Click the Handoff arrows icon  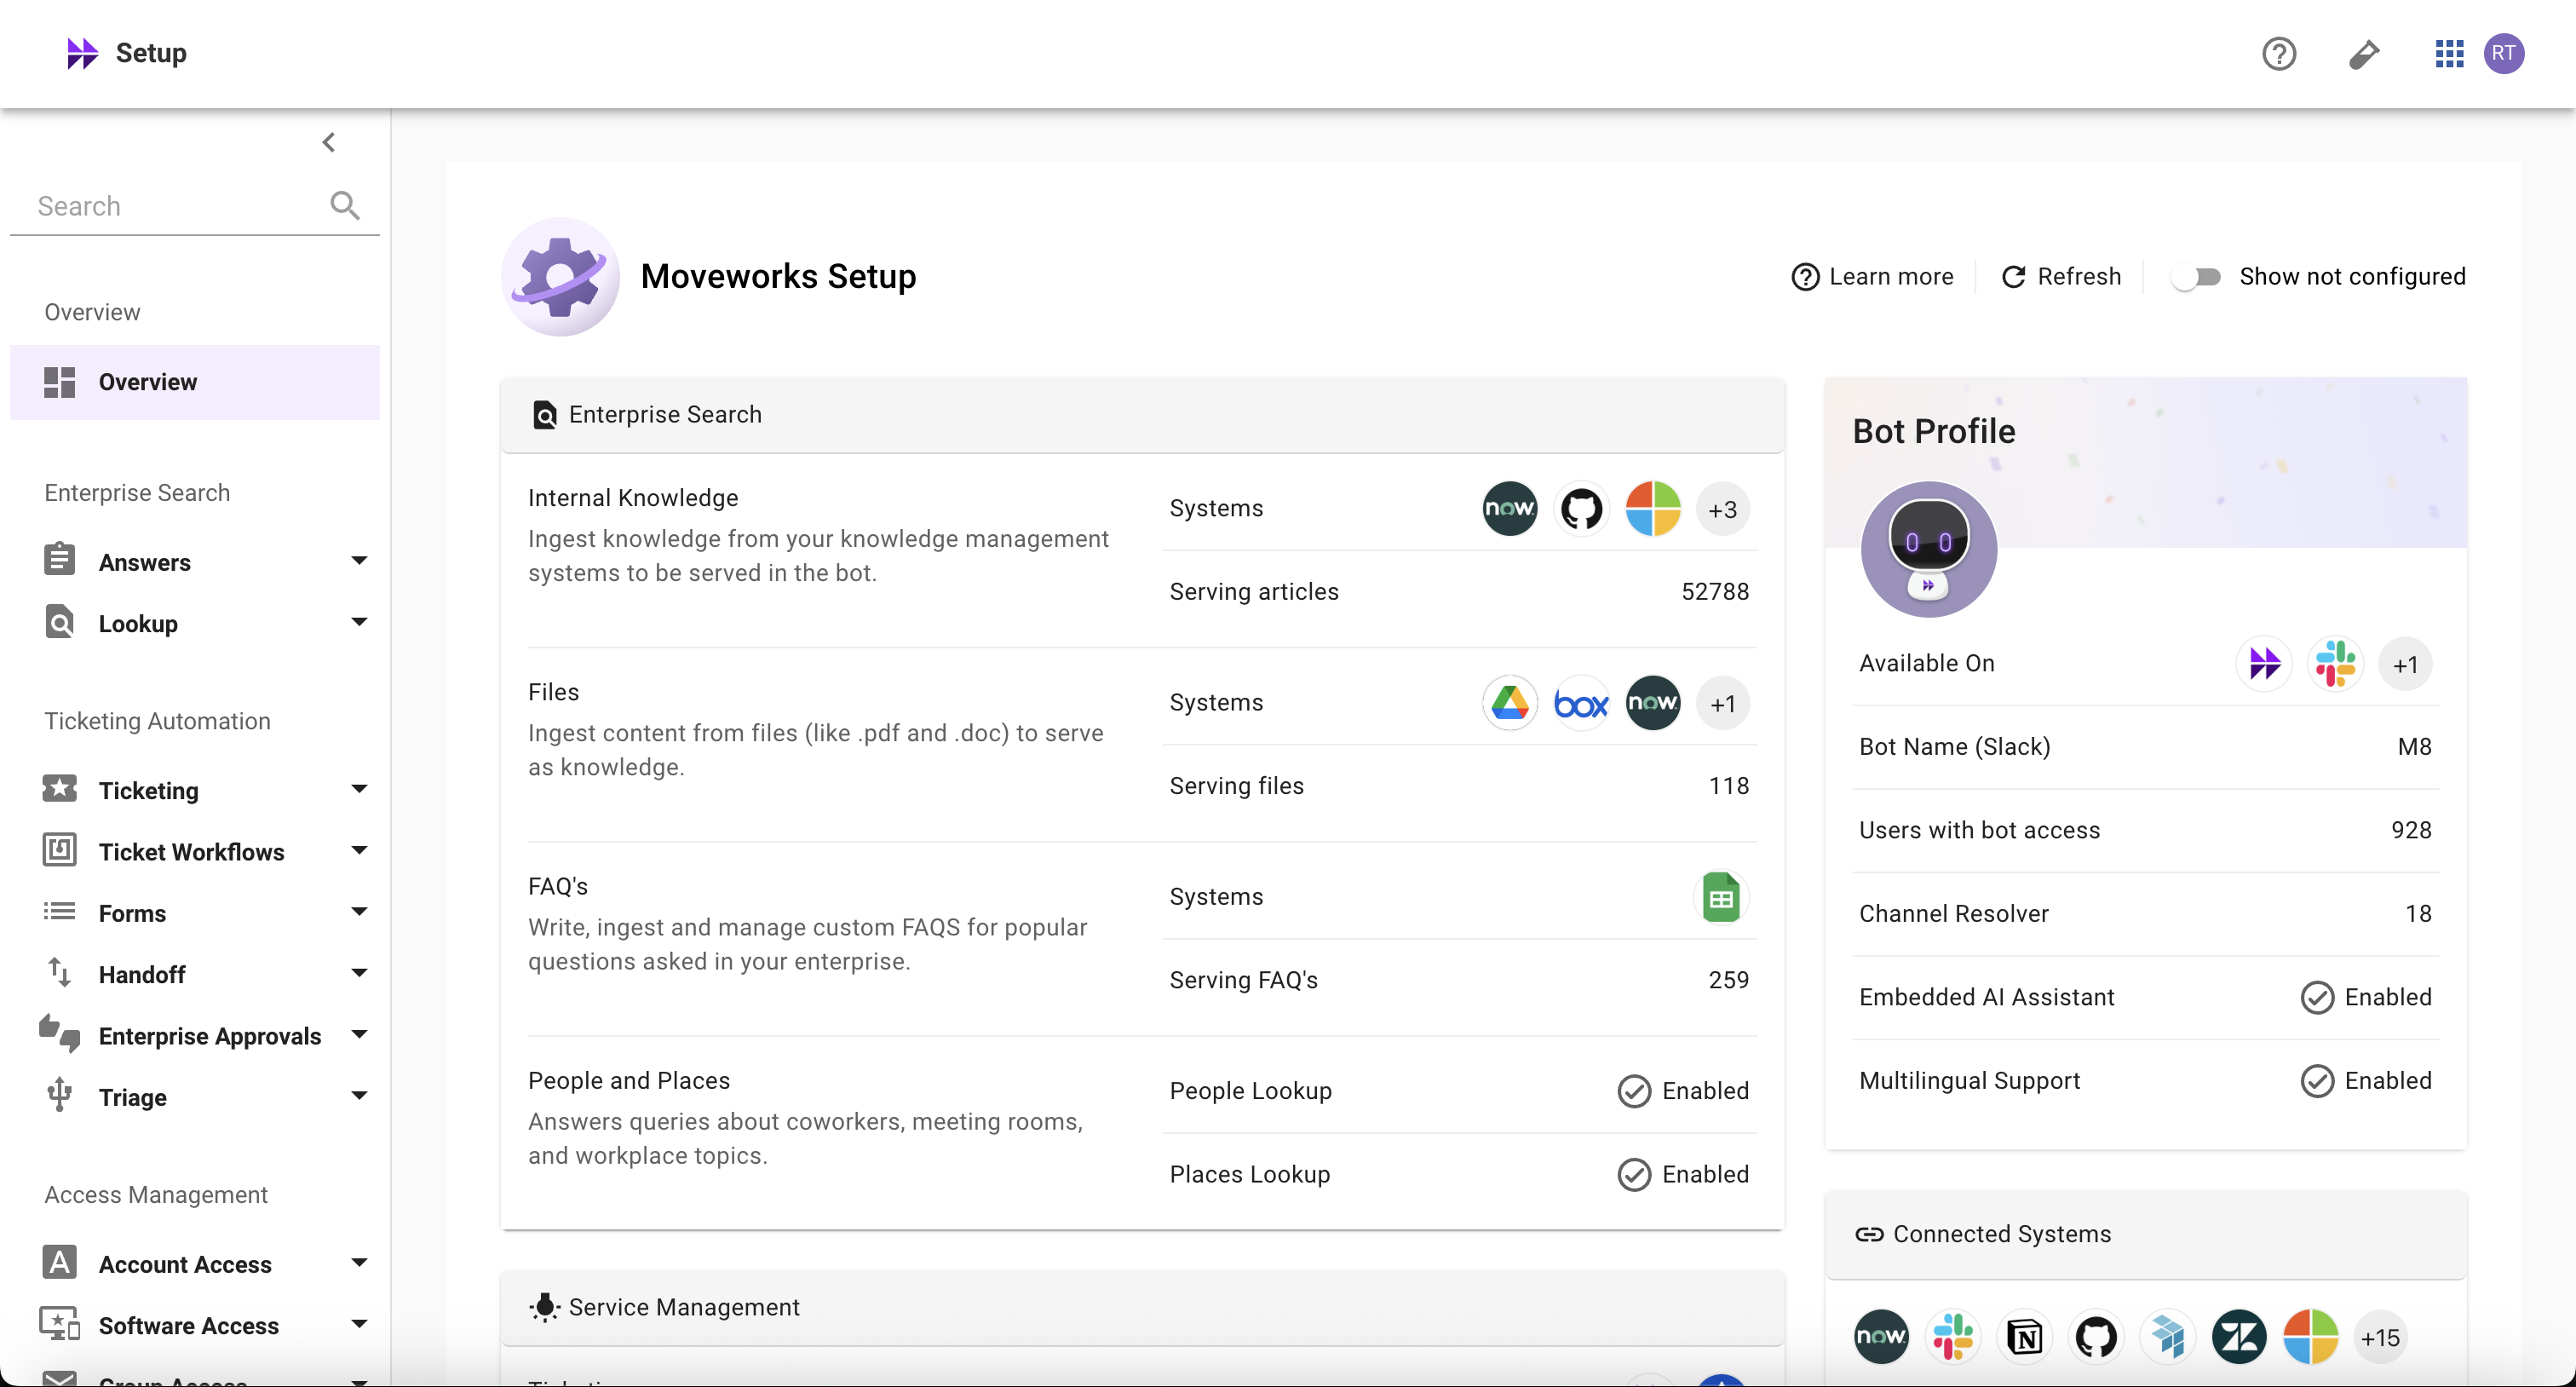click(x=60, y=972)
